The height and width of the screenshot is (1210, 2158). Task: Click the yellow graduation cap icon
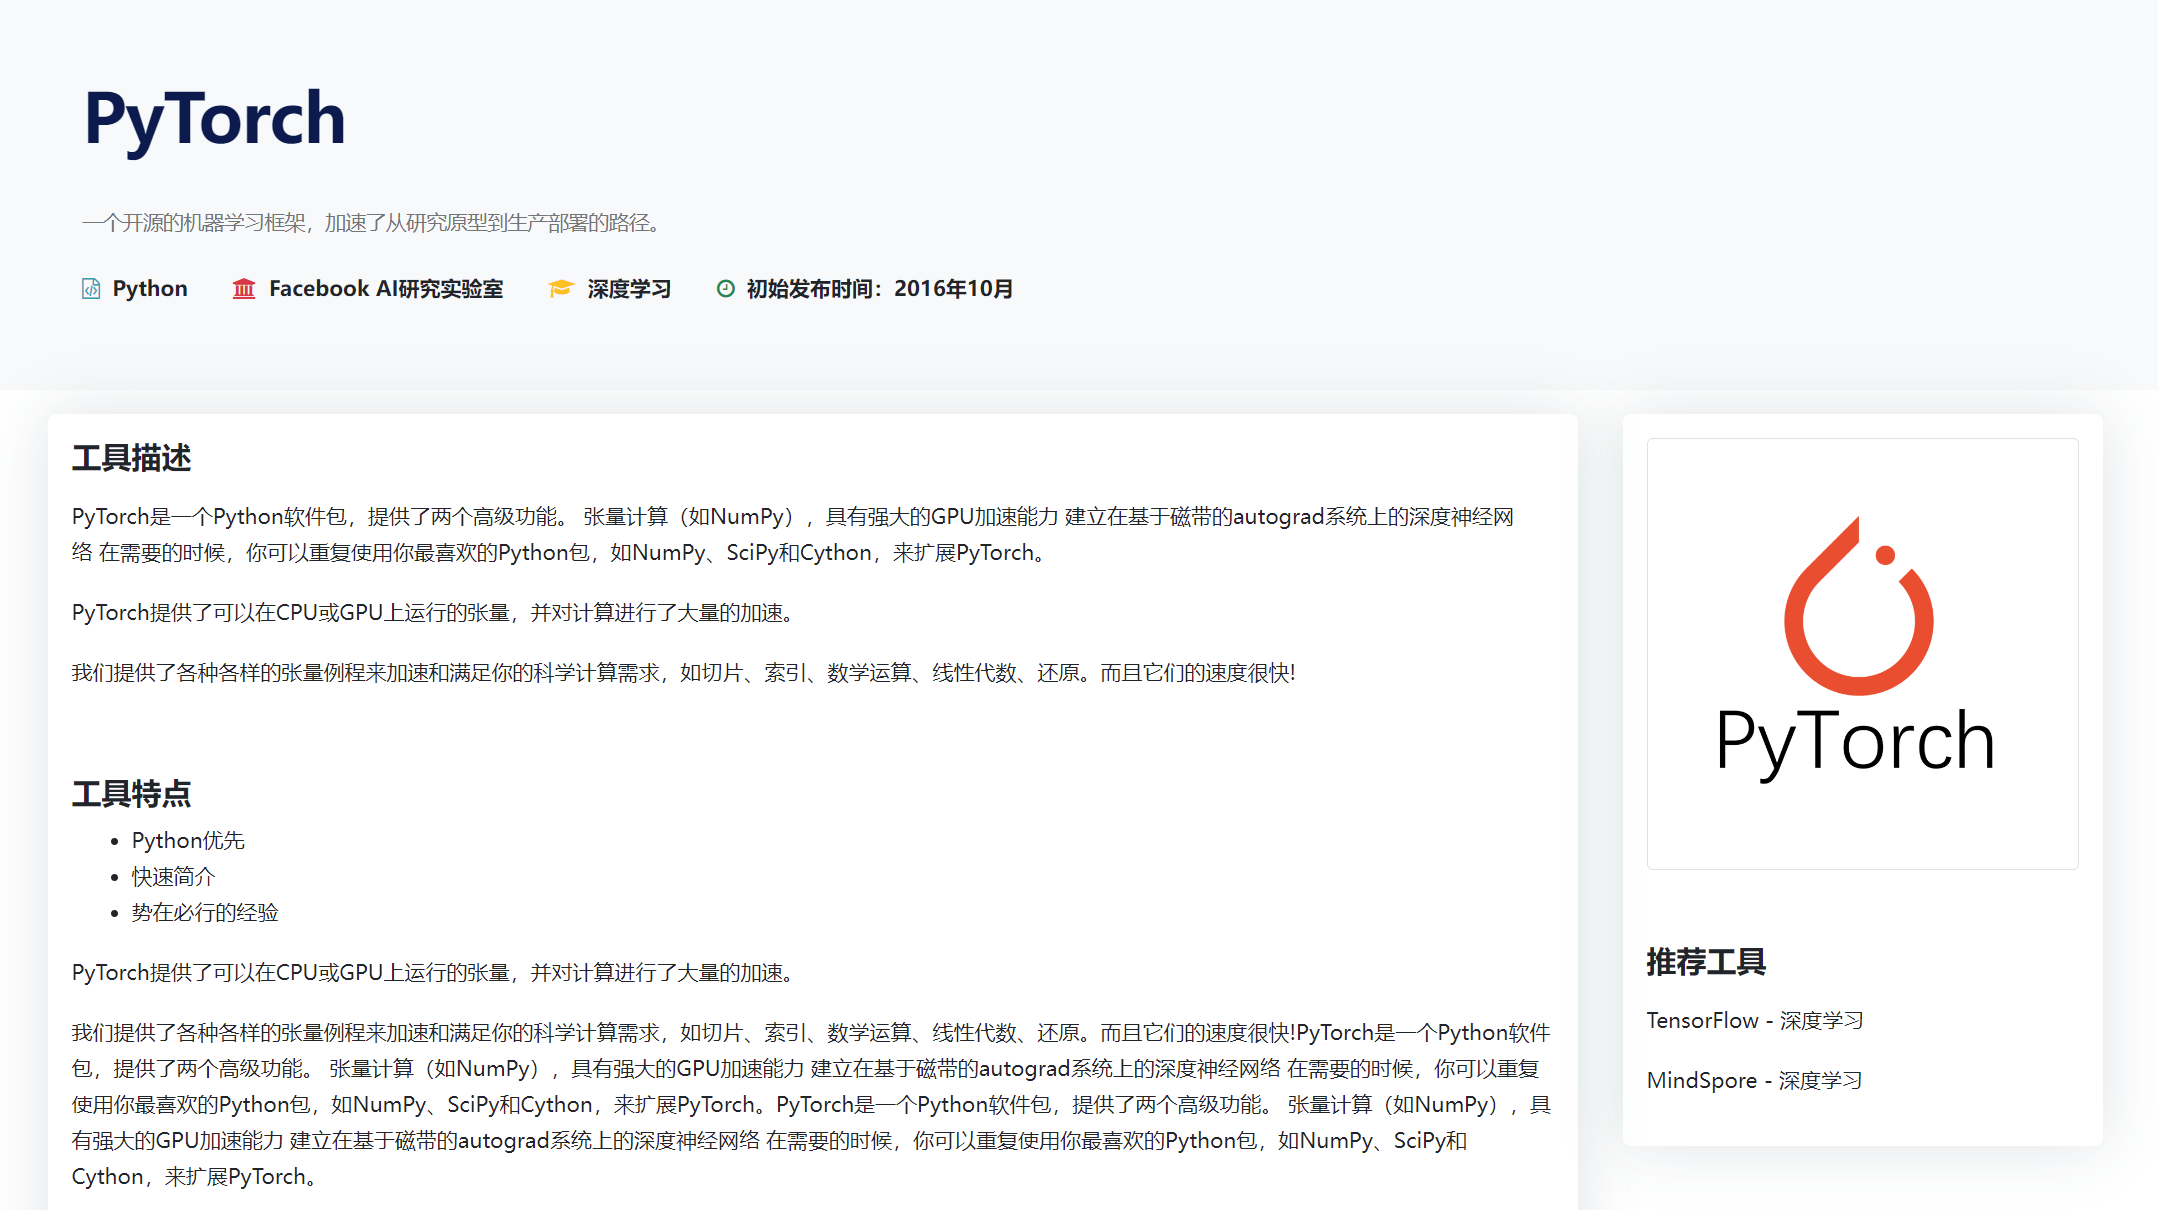[561, 289]
